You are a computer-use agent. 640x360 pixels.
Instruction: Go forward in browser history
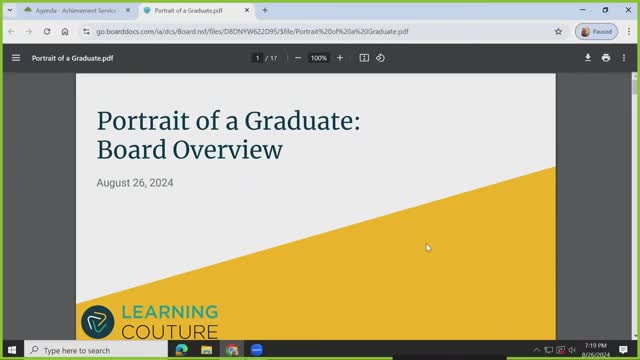point(29,31)
